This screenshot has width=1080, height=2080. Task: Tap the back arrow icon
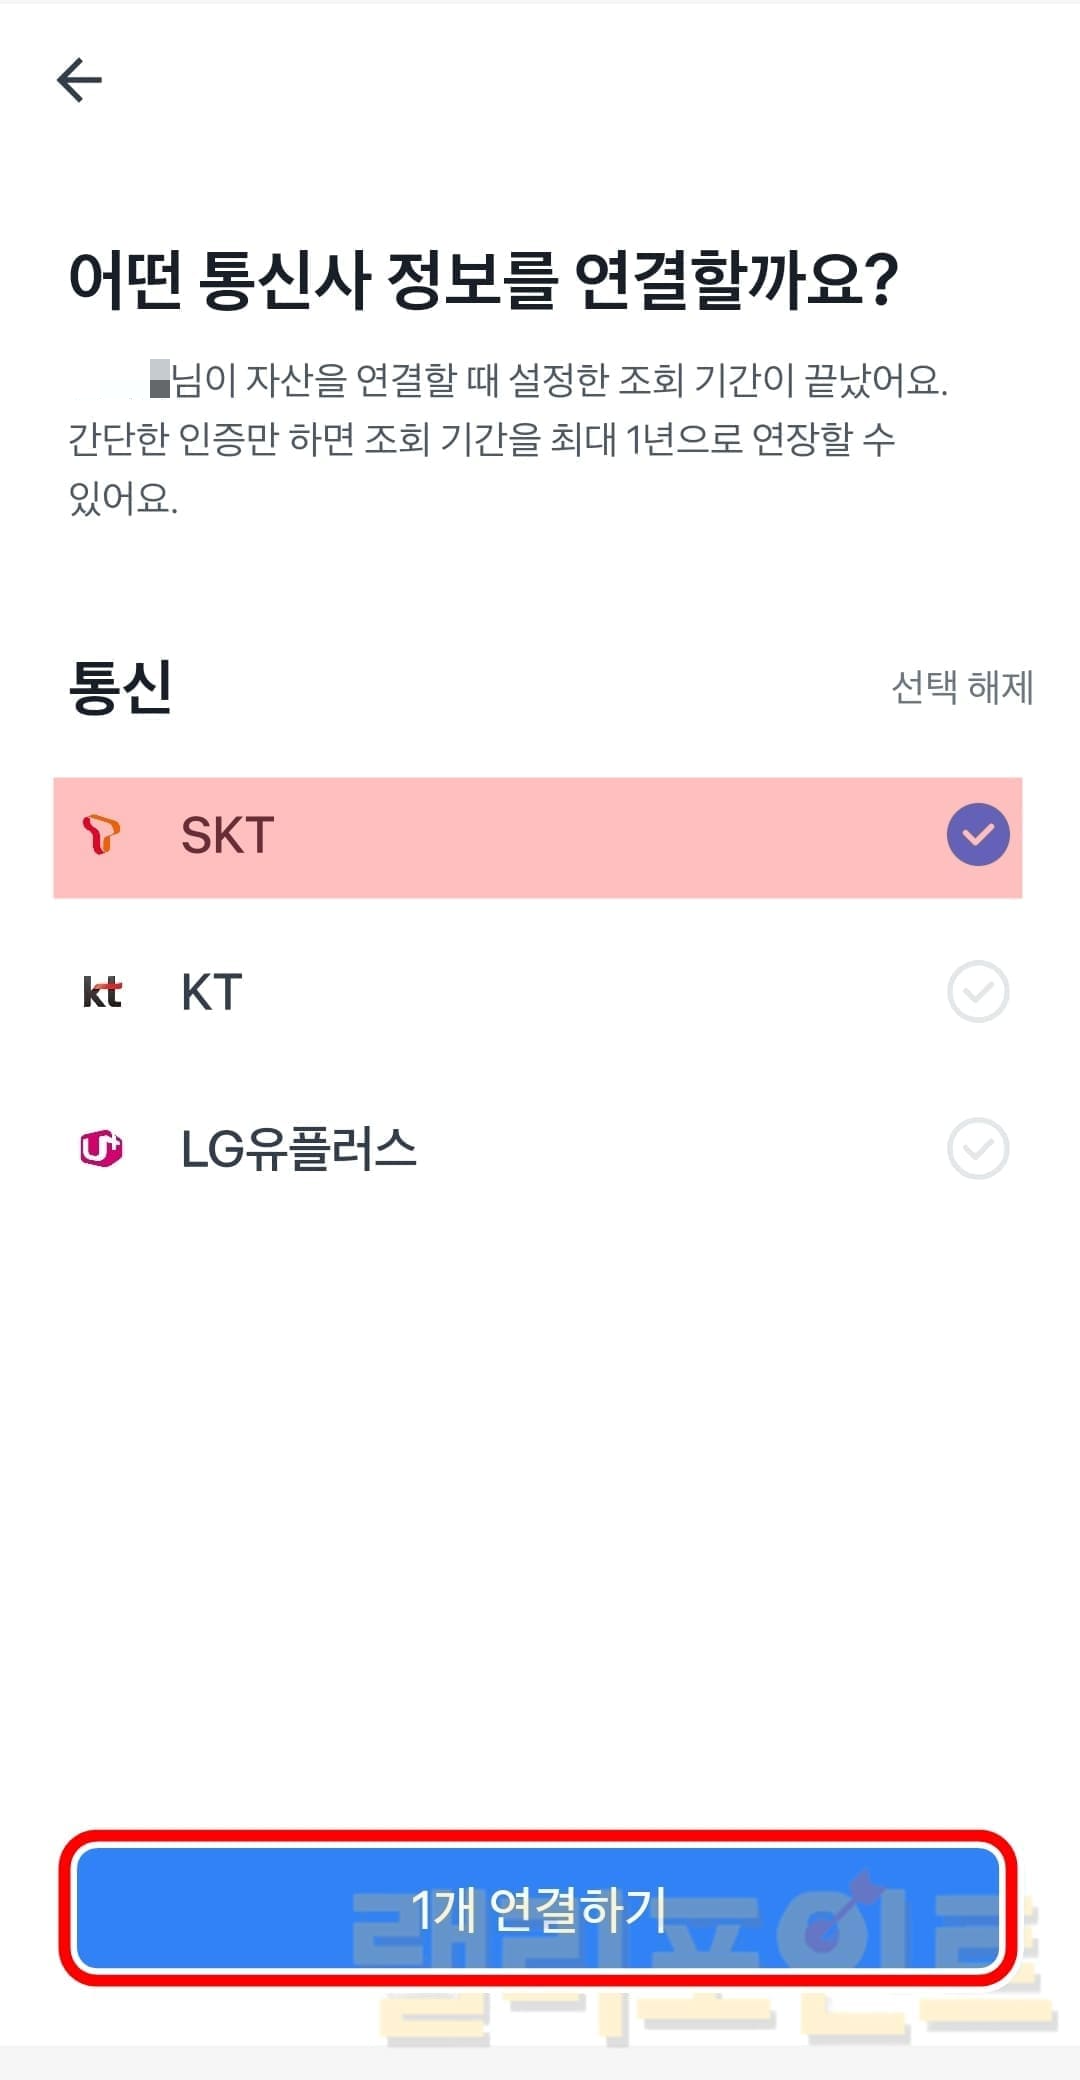click(80, 80)
